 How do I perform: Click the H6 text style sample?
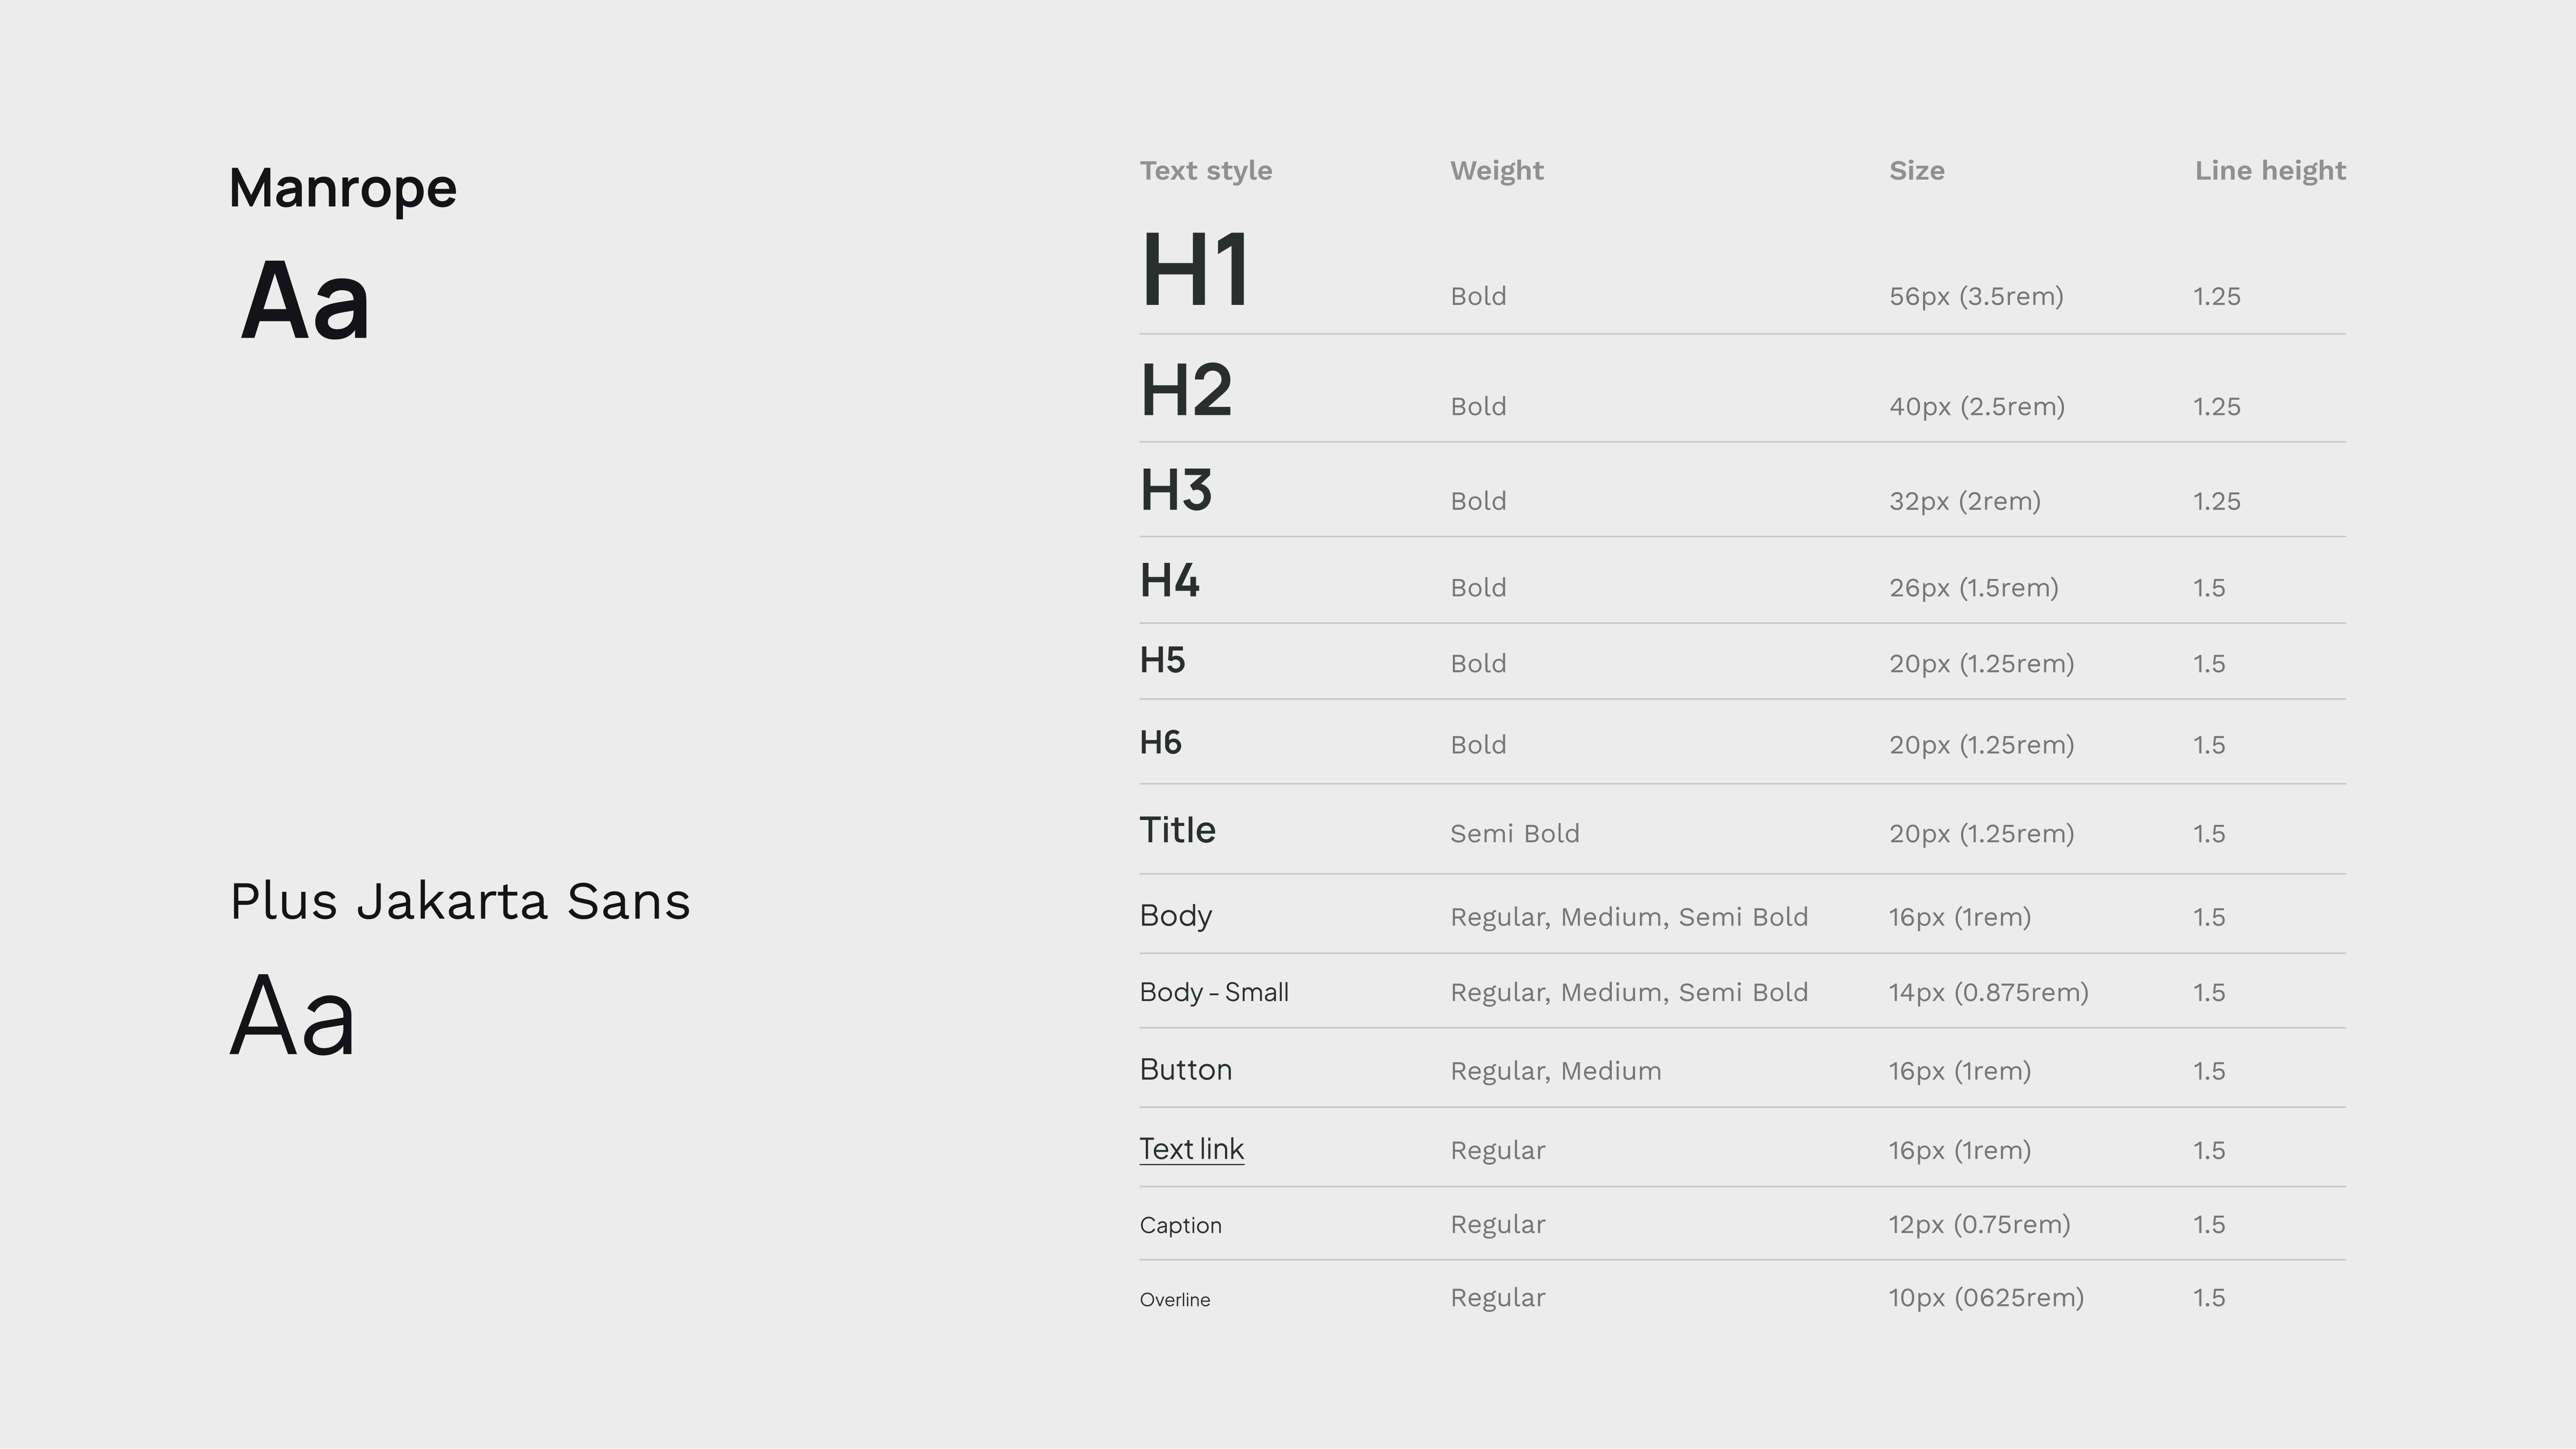pos(1161,743)
